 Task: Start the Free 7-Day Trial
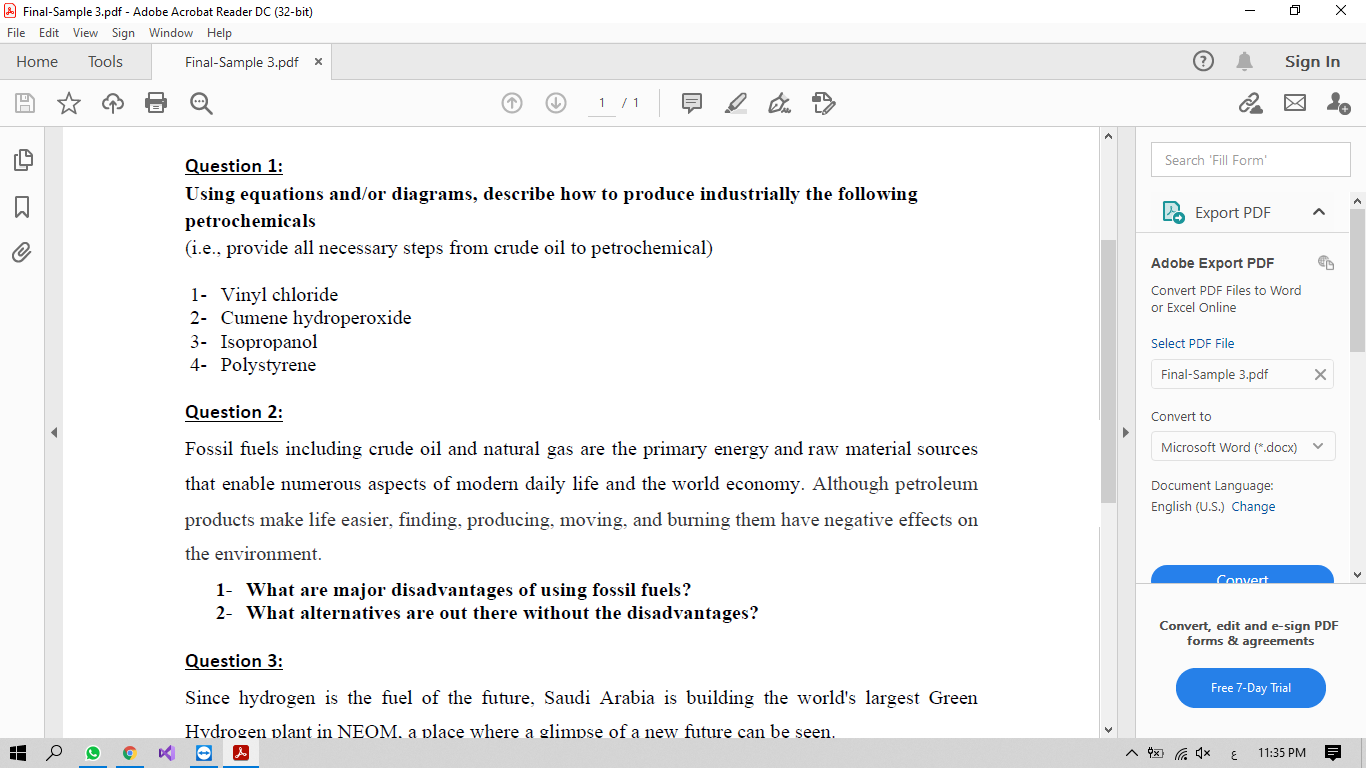pos(1250,688)
